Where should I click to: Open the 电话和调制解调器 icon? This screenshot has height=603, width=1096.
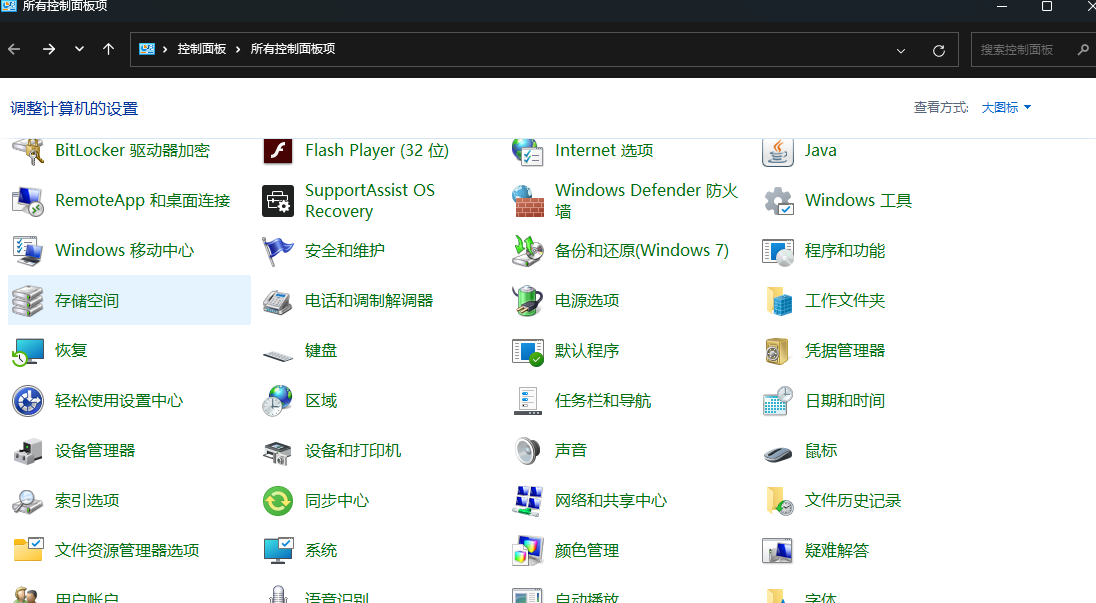(277, 301)
